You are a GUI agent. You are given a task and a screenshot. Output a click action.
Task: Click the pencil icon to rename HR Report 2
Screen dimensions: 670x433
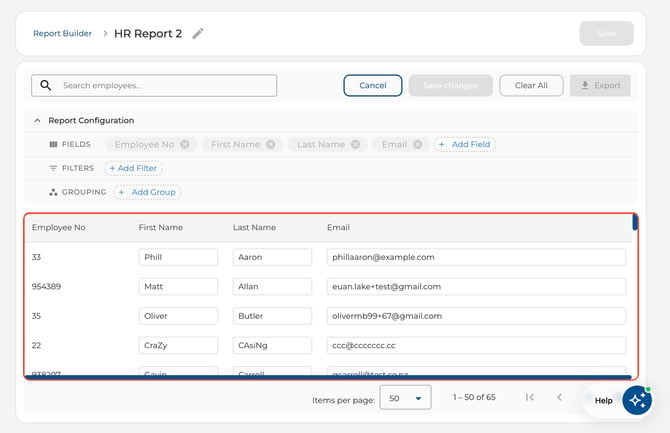click(x=197, y=33)
